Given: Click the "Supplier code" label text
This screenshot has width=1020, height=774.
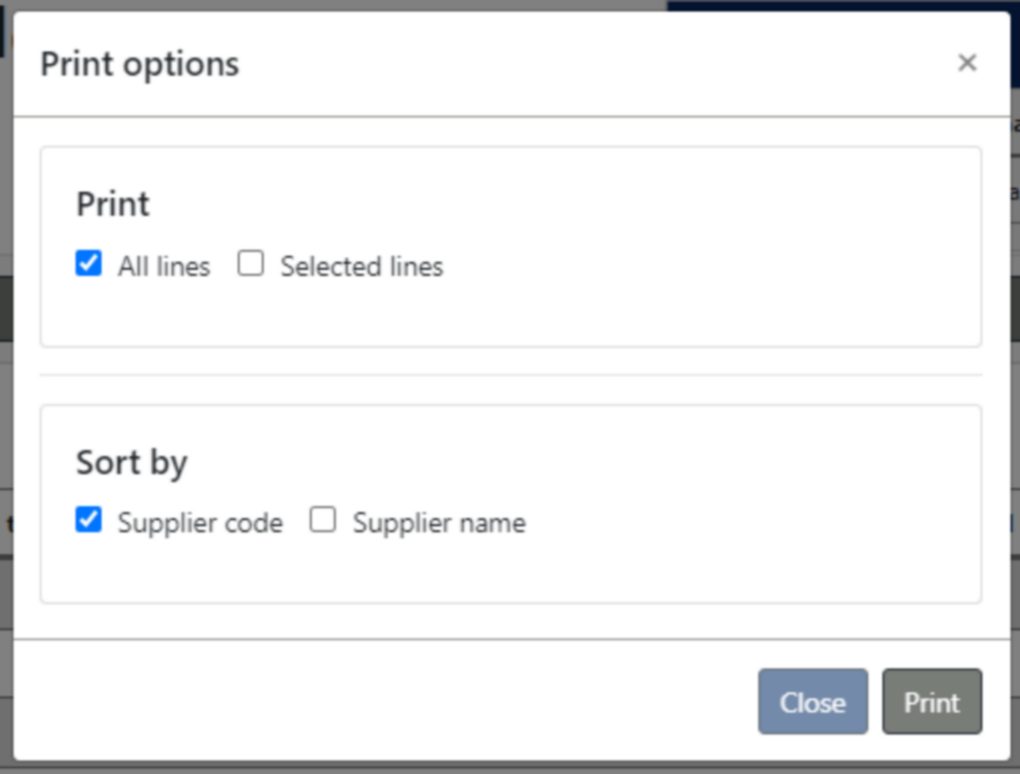Looking at the screenshot, I should coord(200,523).
